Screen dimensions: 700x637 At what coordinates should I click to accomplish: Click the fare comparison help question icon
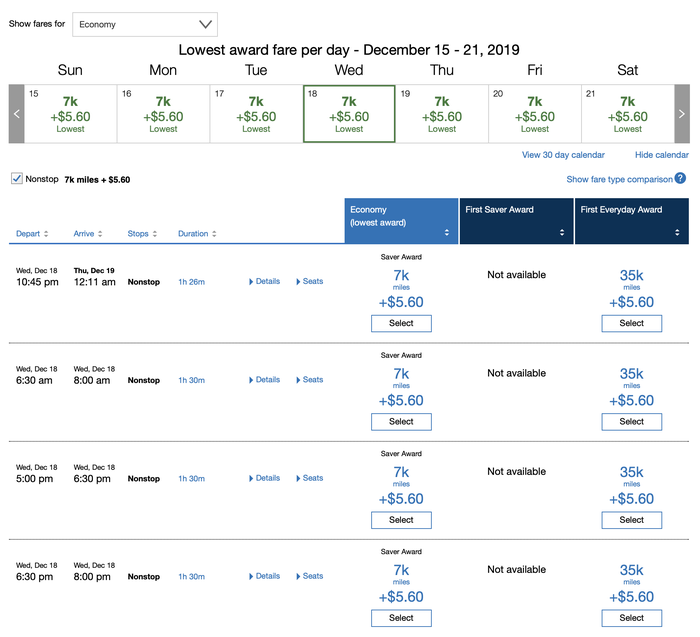[x=680, y=178]
